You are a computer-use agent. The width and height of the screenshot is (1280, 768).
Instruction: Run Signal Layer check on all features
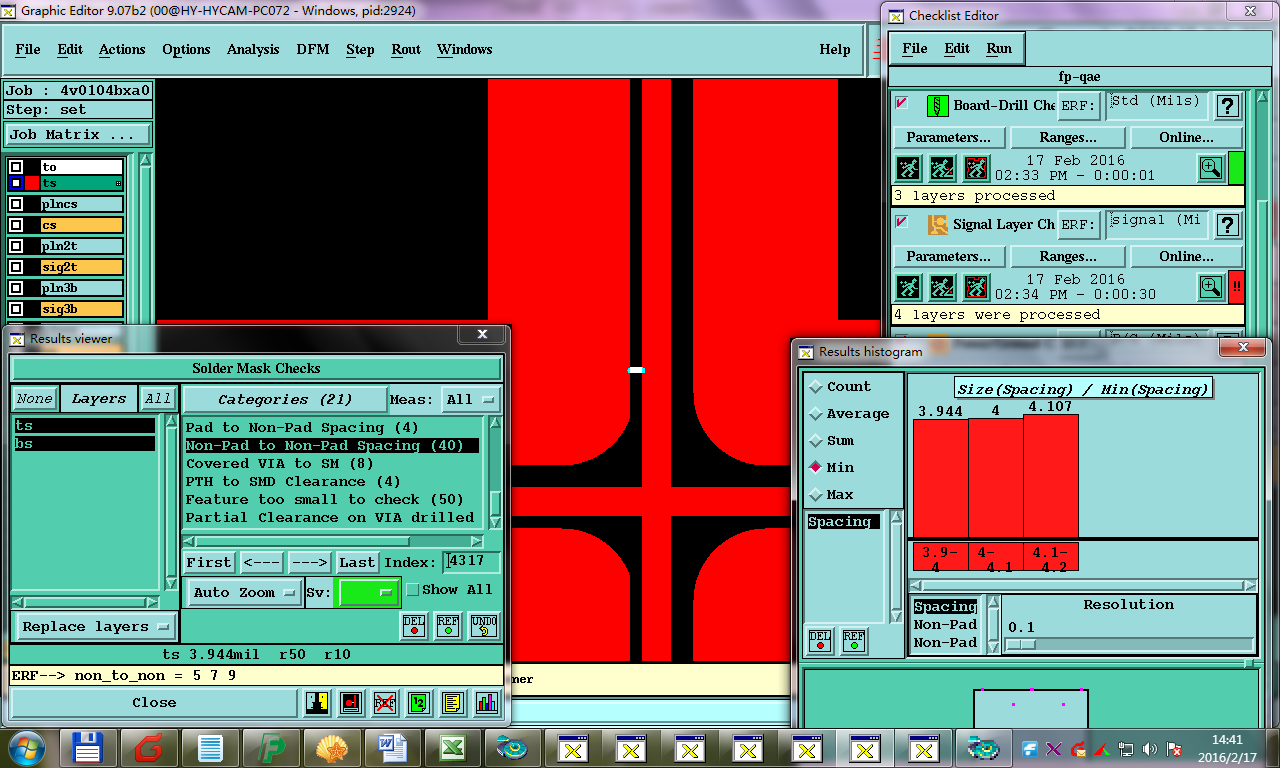tap(908, 287)
